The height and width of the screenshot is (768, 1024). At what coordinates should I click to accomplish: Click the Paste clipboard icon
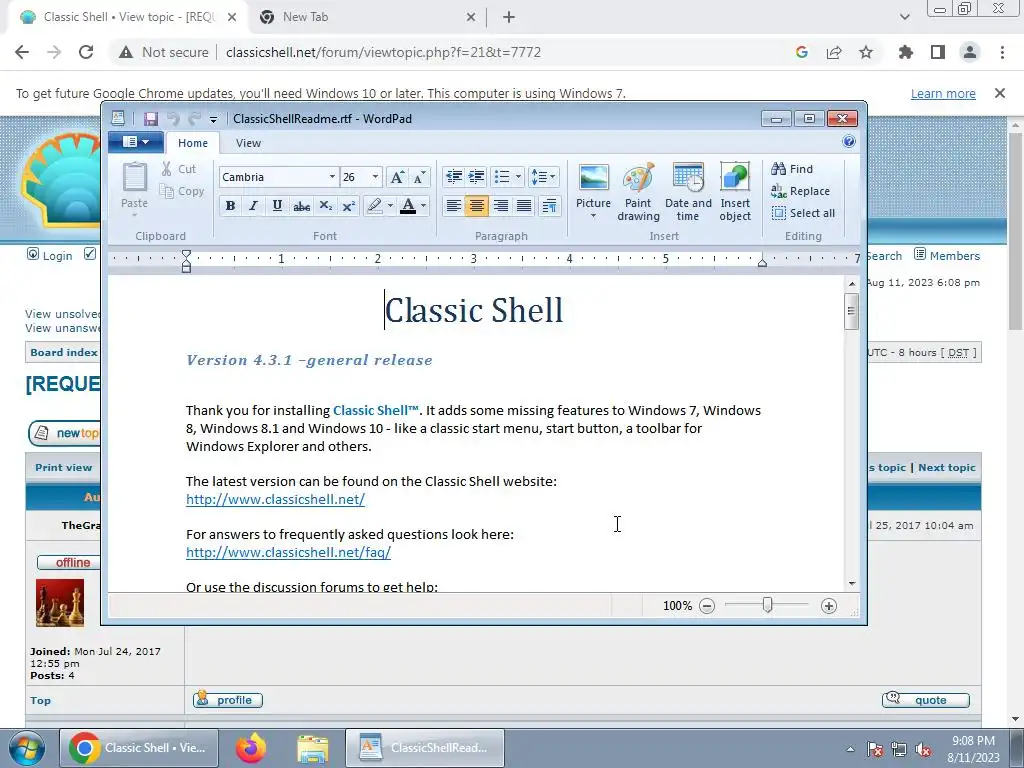(135, 178)
